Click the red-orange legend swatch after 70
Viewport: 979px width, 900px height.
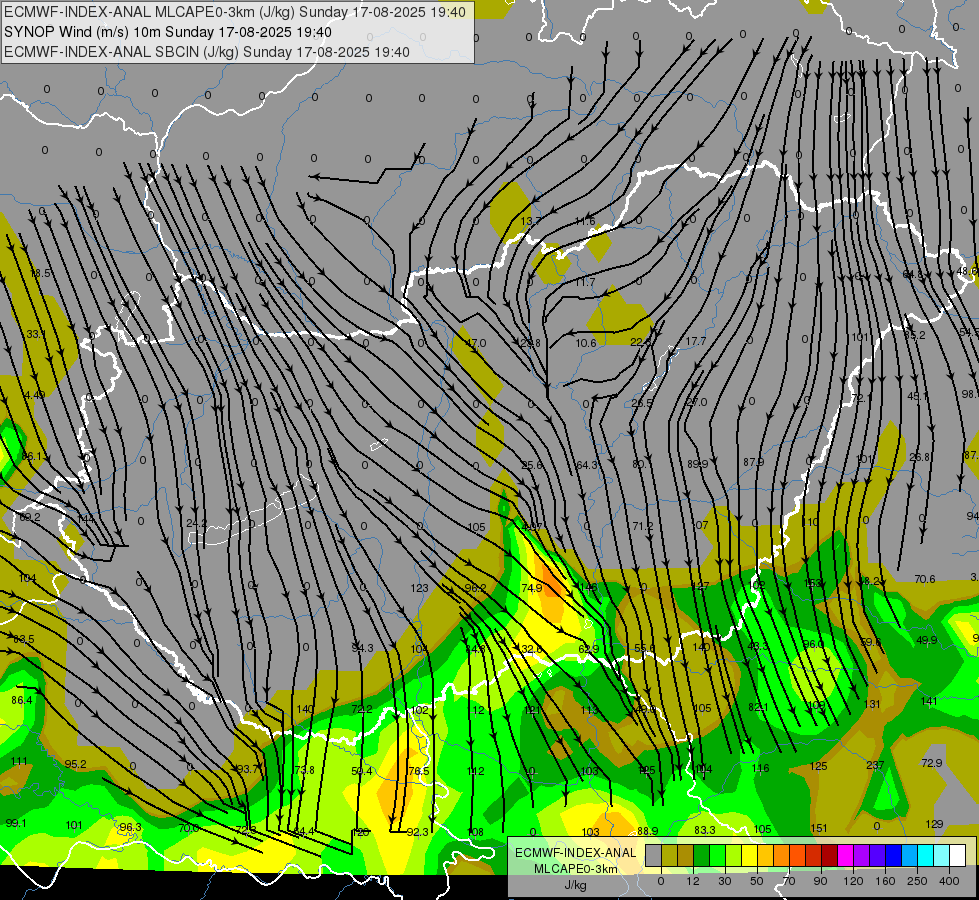point(797,855)
